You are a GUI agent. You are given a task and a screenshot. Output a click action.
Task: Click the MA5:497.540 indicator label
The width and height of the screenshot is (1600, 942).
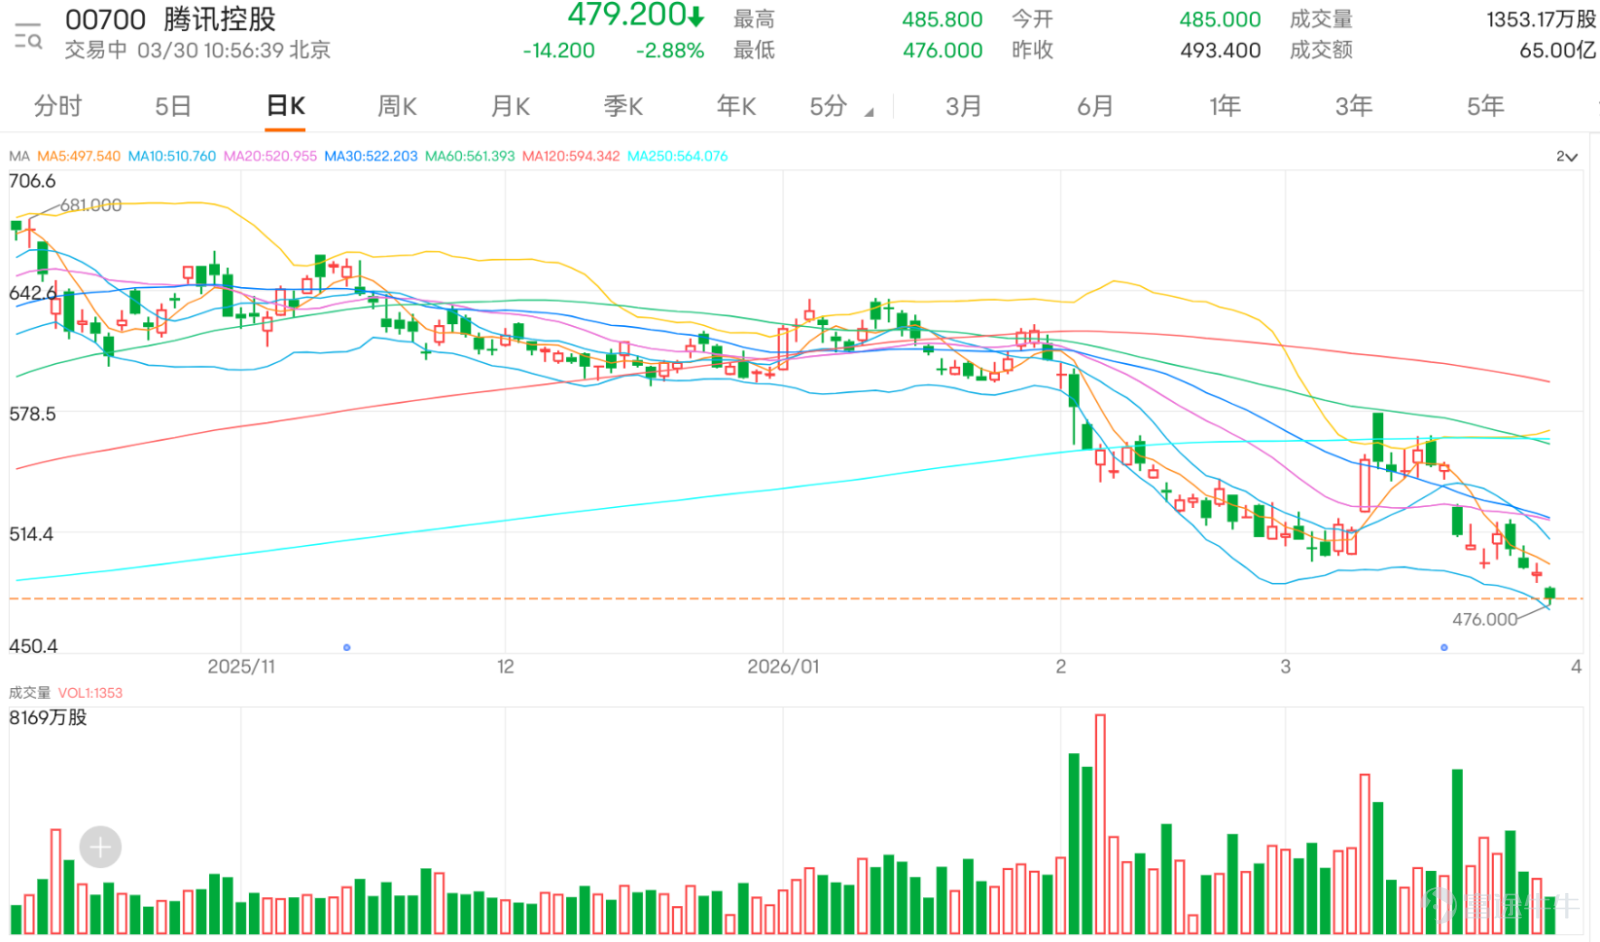tap(79, 156)
